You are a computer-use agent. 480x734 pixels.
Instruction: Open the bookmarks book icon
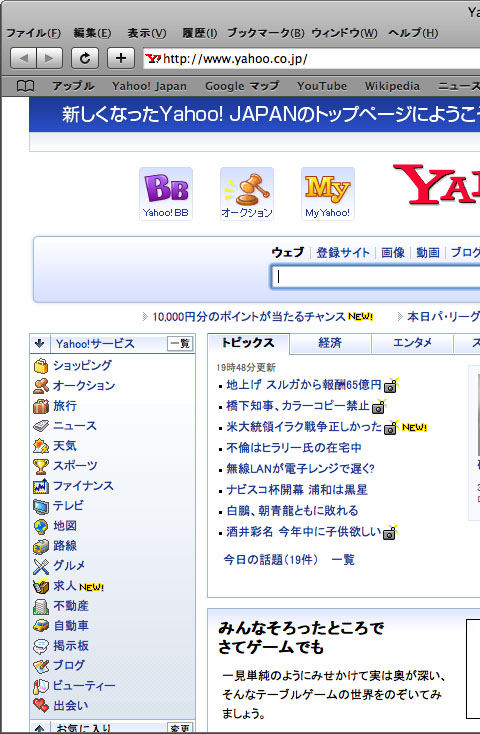tap(25, 86)
